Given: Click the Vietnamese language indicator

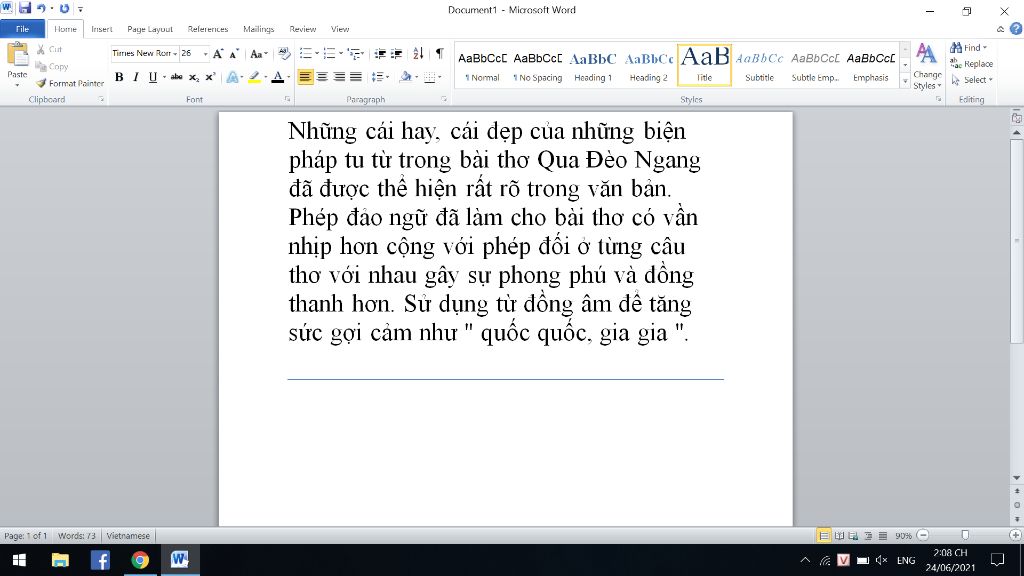Looking at the screenshot, I should tap(128, 536).
